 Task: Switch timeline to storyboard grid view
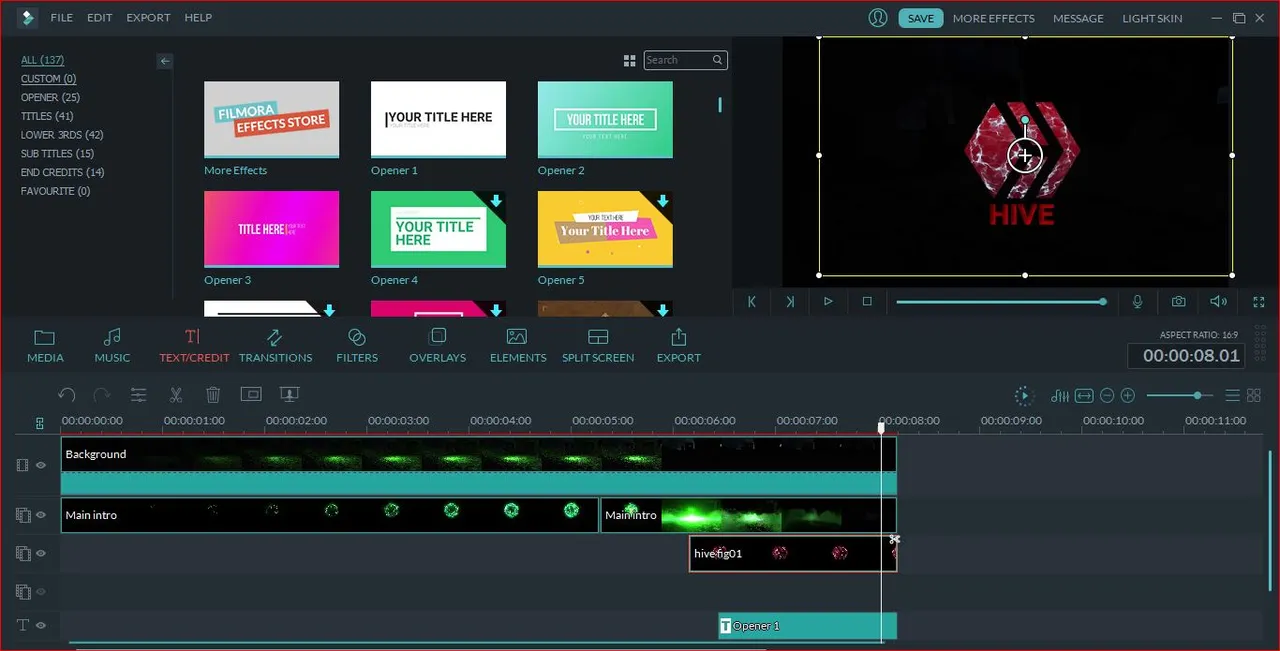pyautogui.click(x=1254, y=396)
